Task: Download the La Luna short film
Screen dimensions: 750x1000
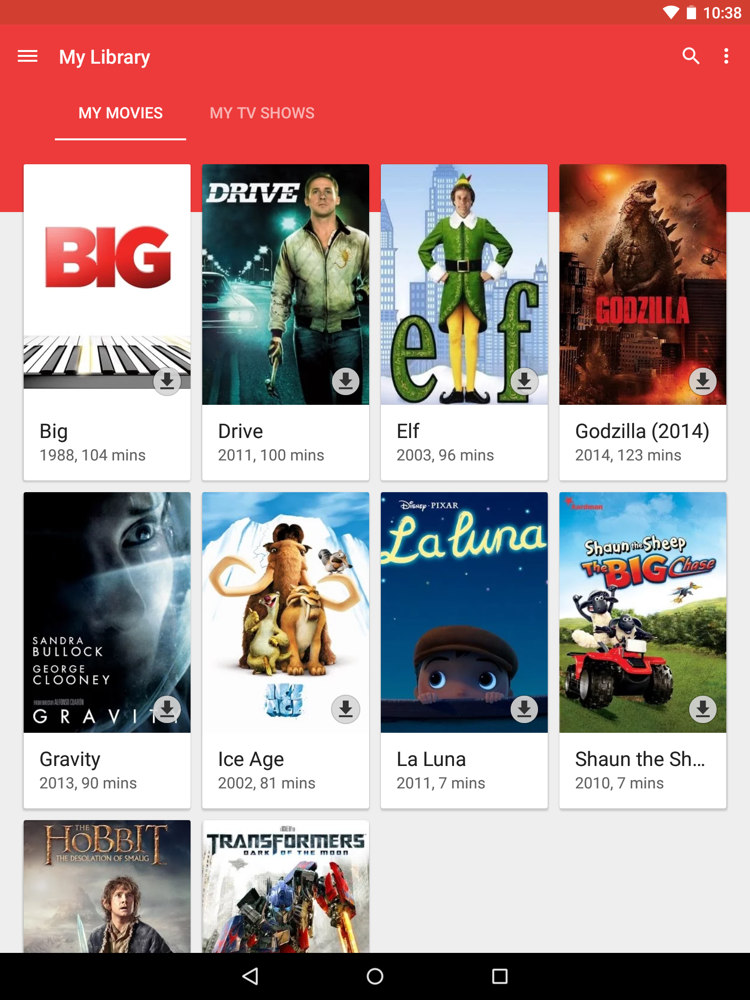Action: (x=524, y=709)
